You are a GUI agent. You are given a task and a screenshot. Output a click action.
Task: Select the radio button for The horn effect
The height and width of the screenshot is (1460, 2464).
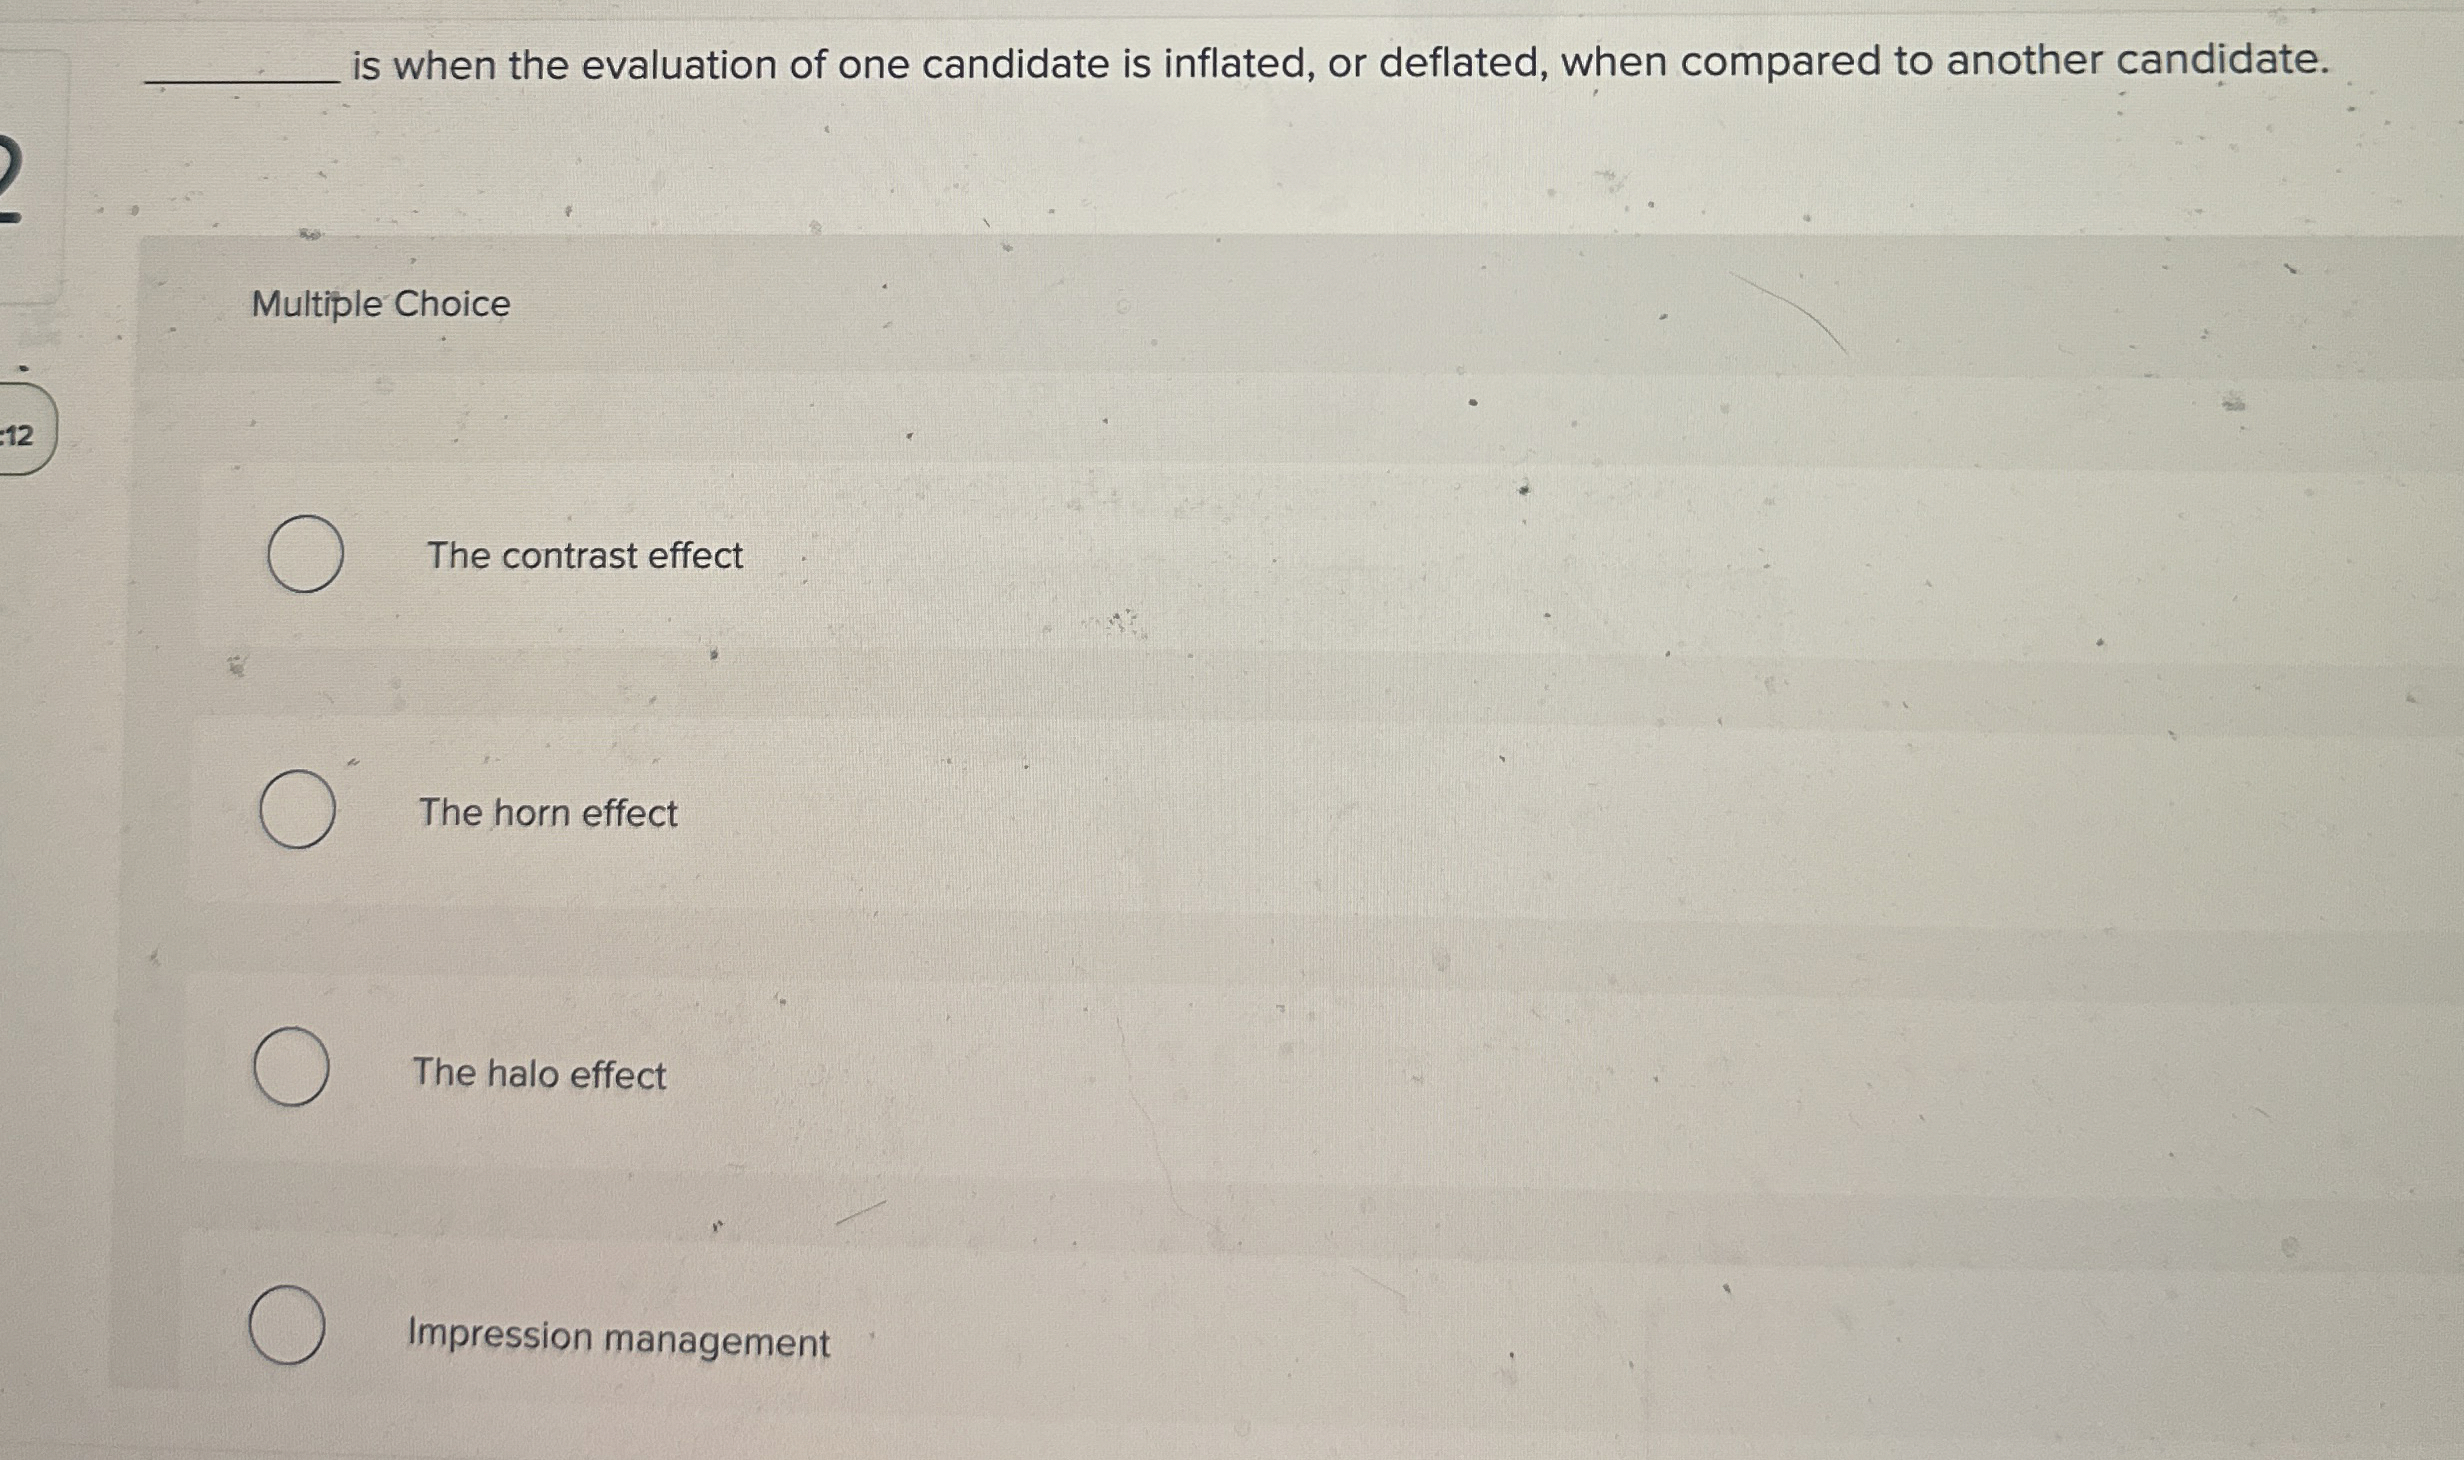click(x=298, y=813)
